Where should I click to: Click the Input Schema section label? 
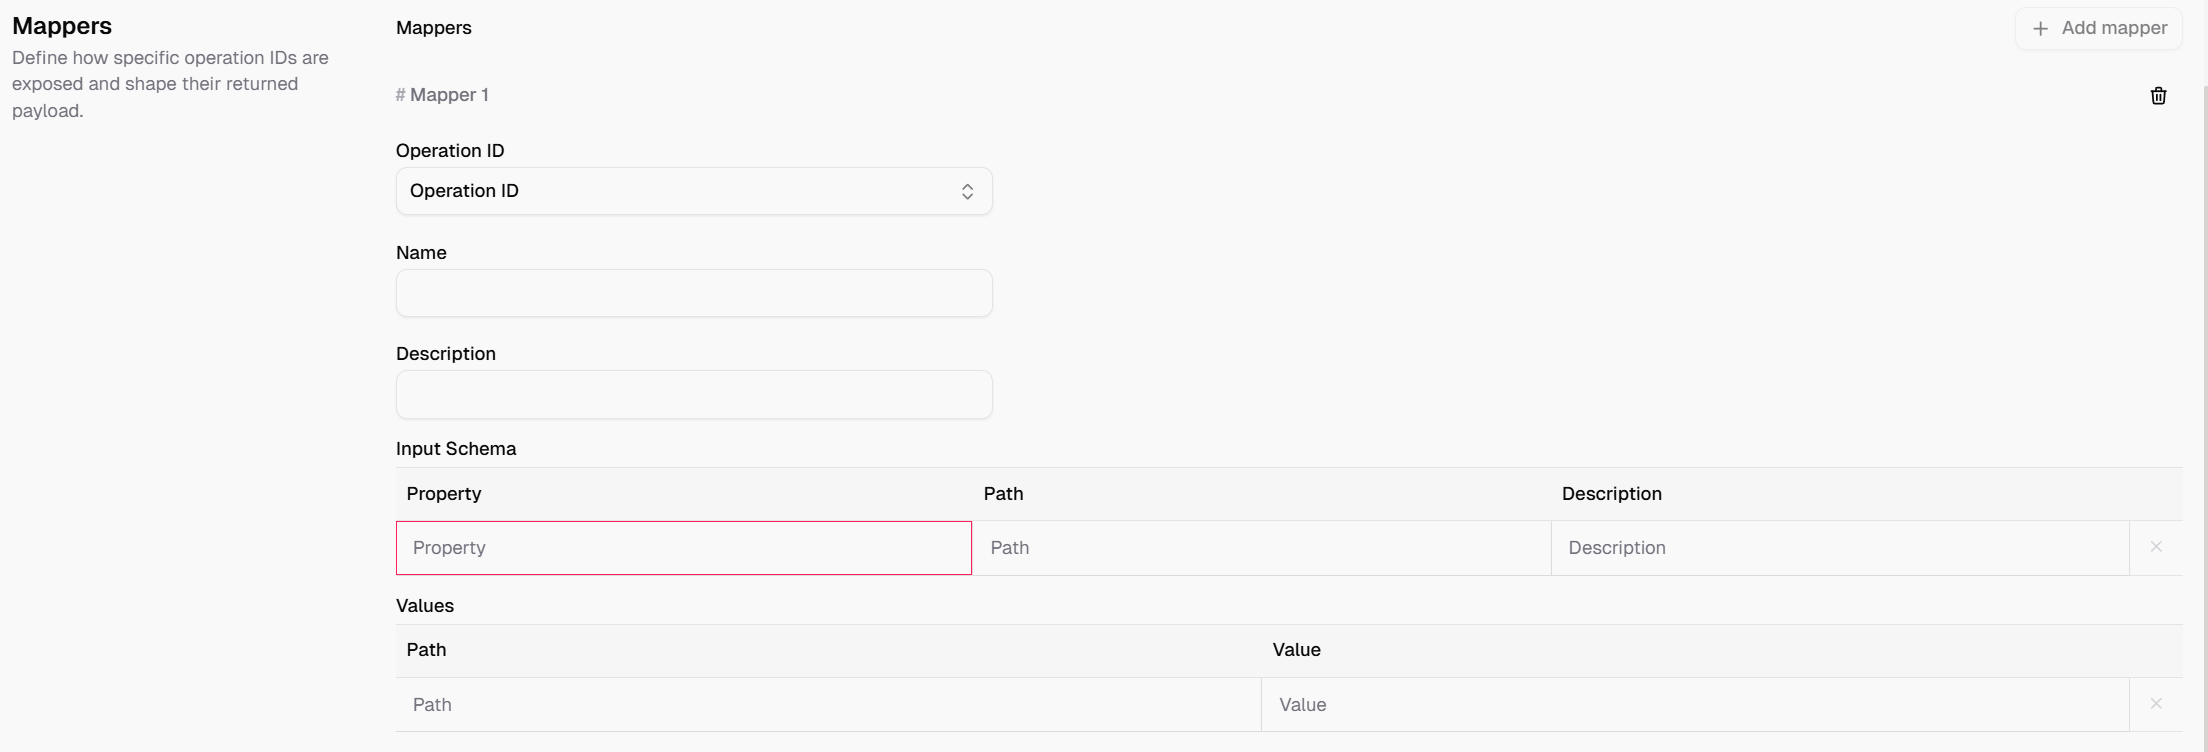456,449
